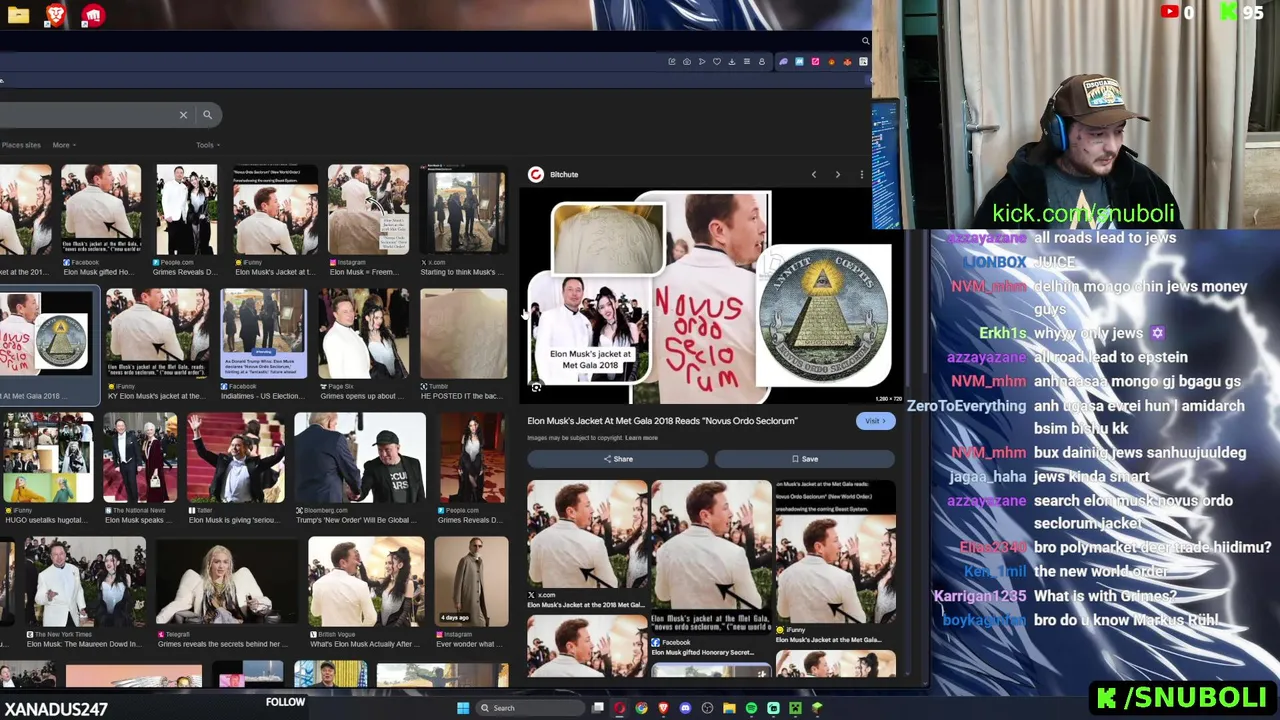Open the 'Grimes opens up about' Page Six thumbnail
This screenshot has height=720, width=1280.
(364, 335)
